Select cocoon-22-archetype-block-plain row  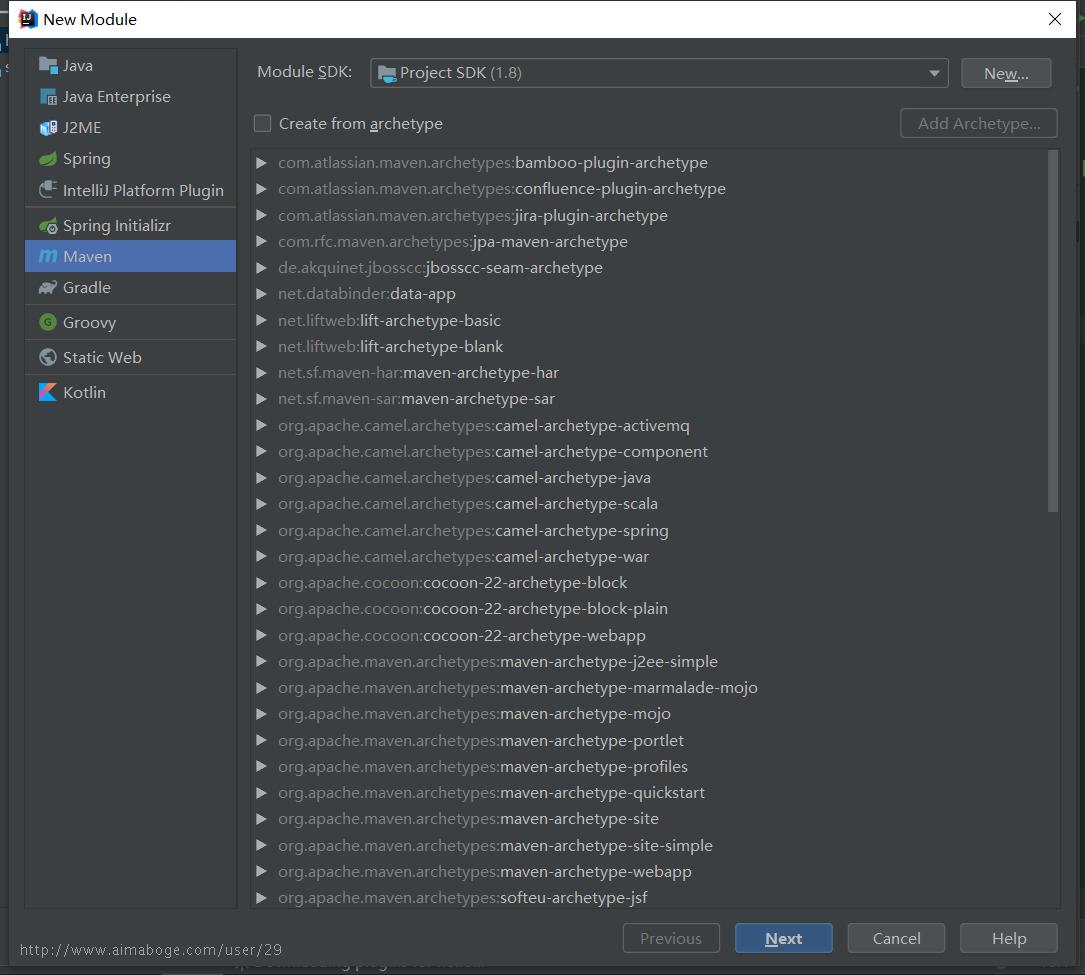tap(648, 608)
